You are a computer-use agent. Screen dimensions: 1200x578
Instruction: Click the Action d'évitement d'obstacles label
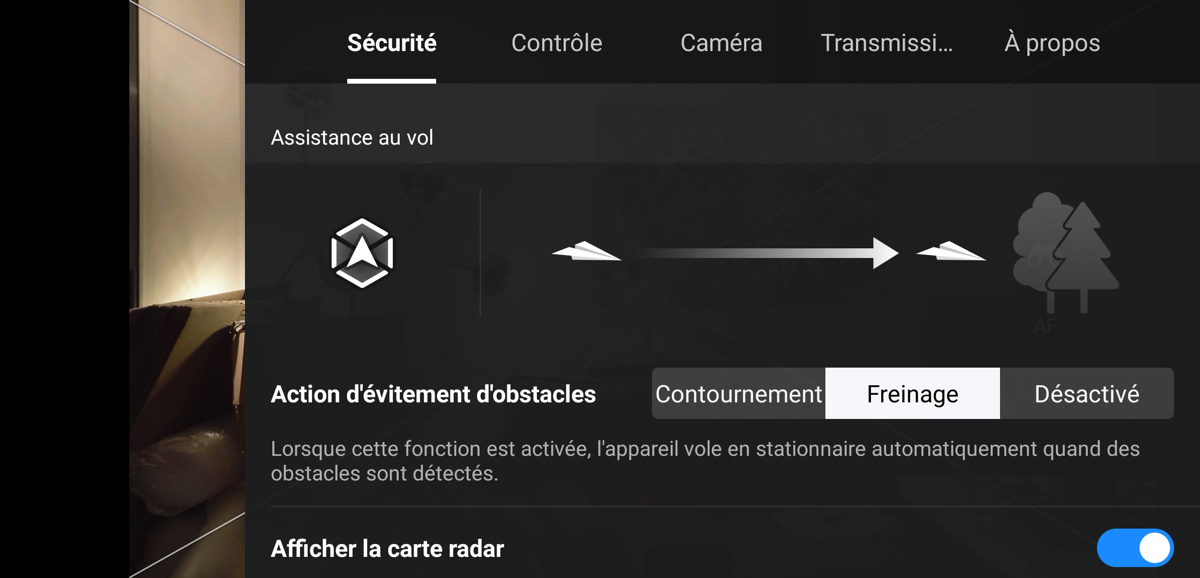(x=433, y=394)
